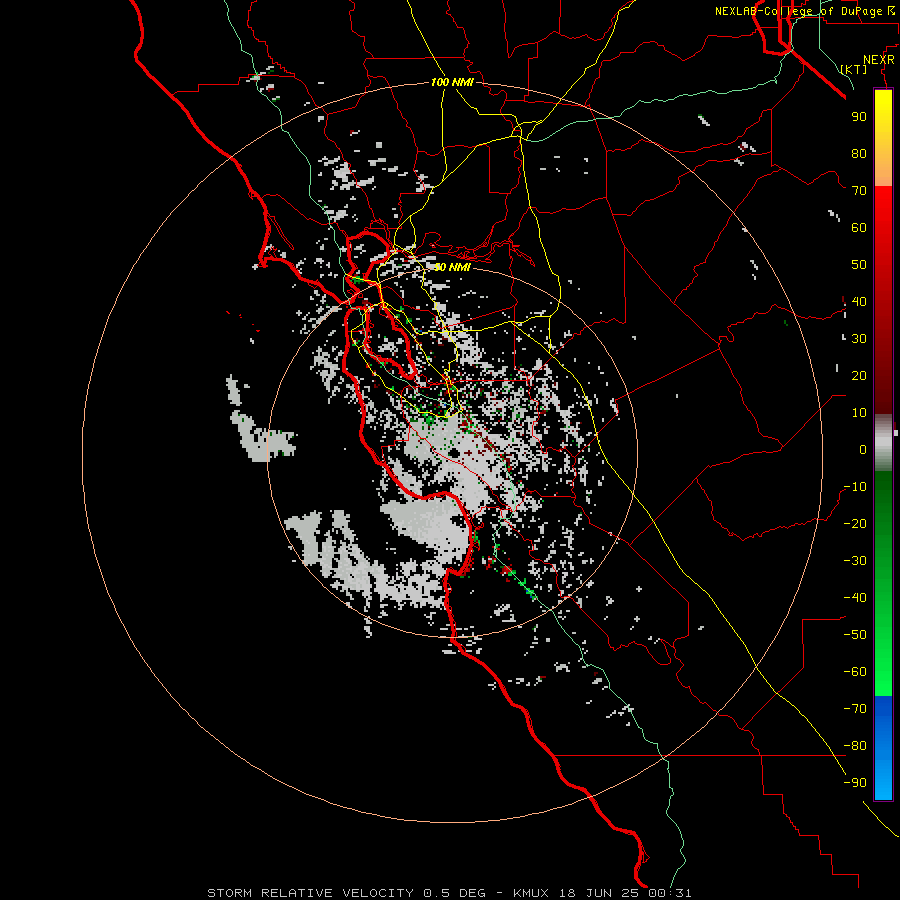Click the -30 value on velocity scale
The image size is (900, 900).
coord(855,561)
